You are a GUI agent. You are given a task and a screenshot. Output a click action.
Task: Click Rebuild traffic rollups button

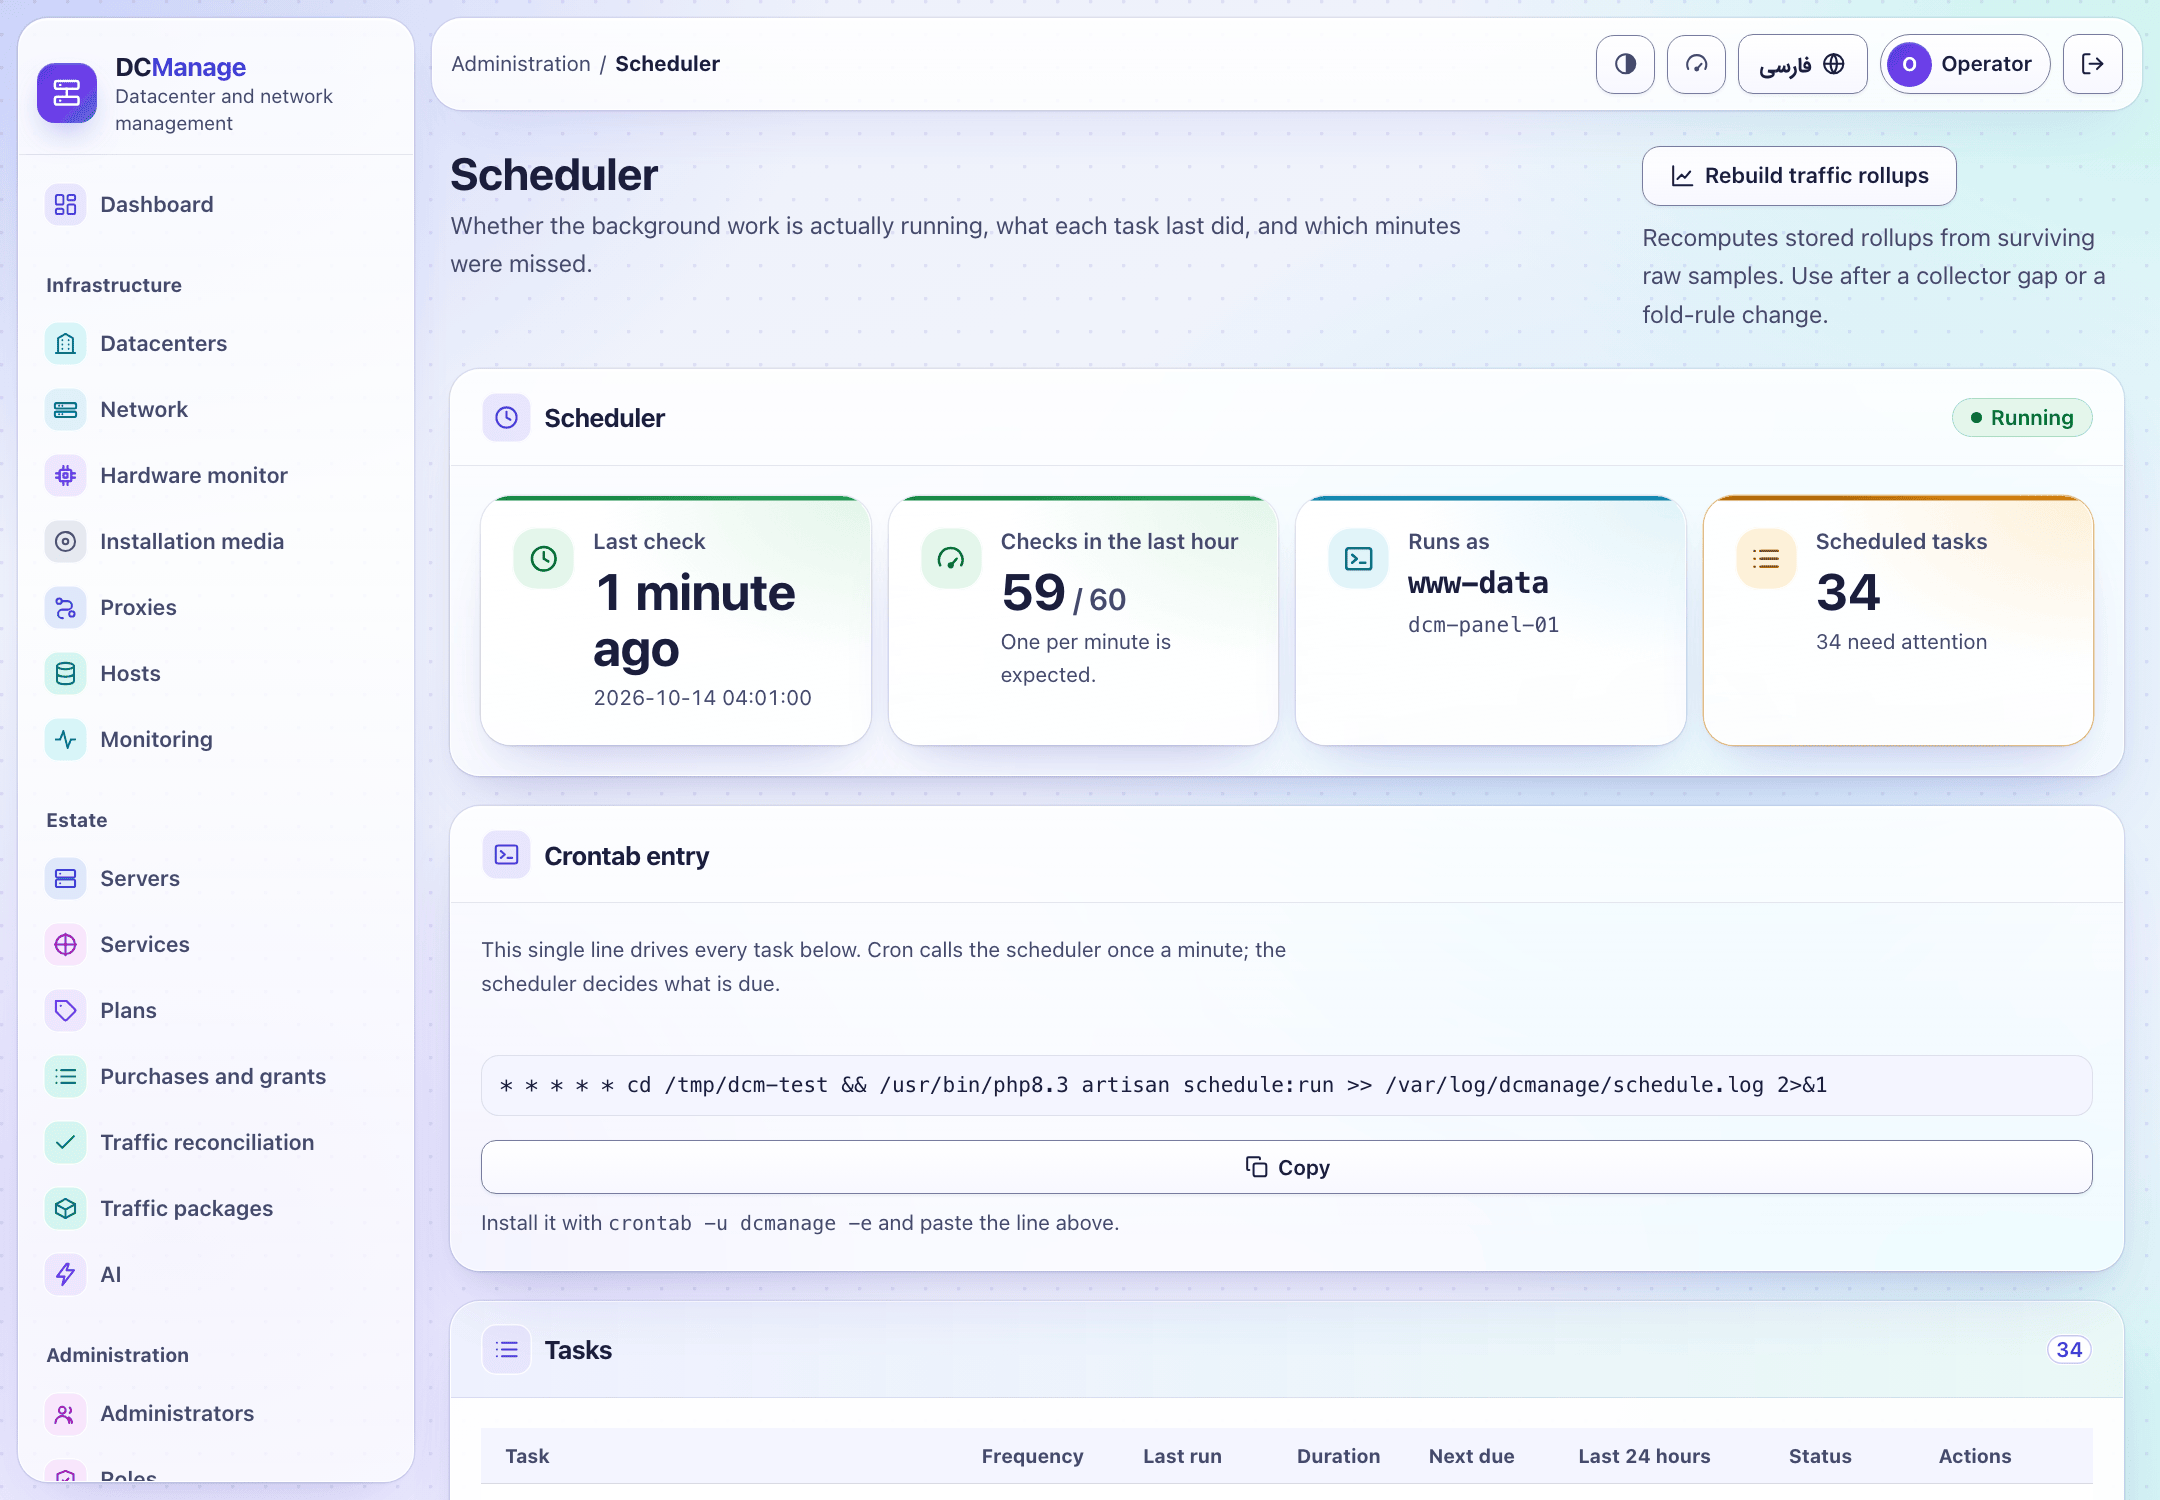point(1799,176)
